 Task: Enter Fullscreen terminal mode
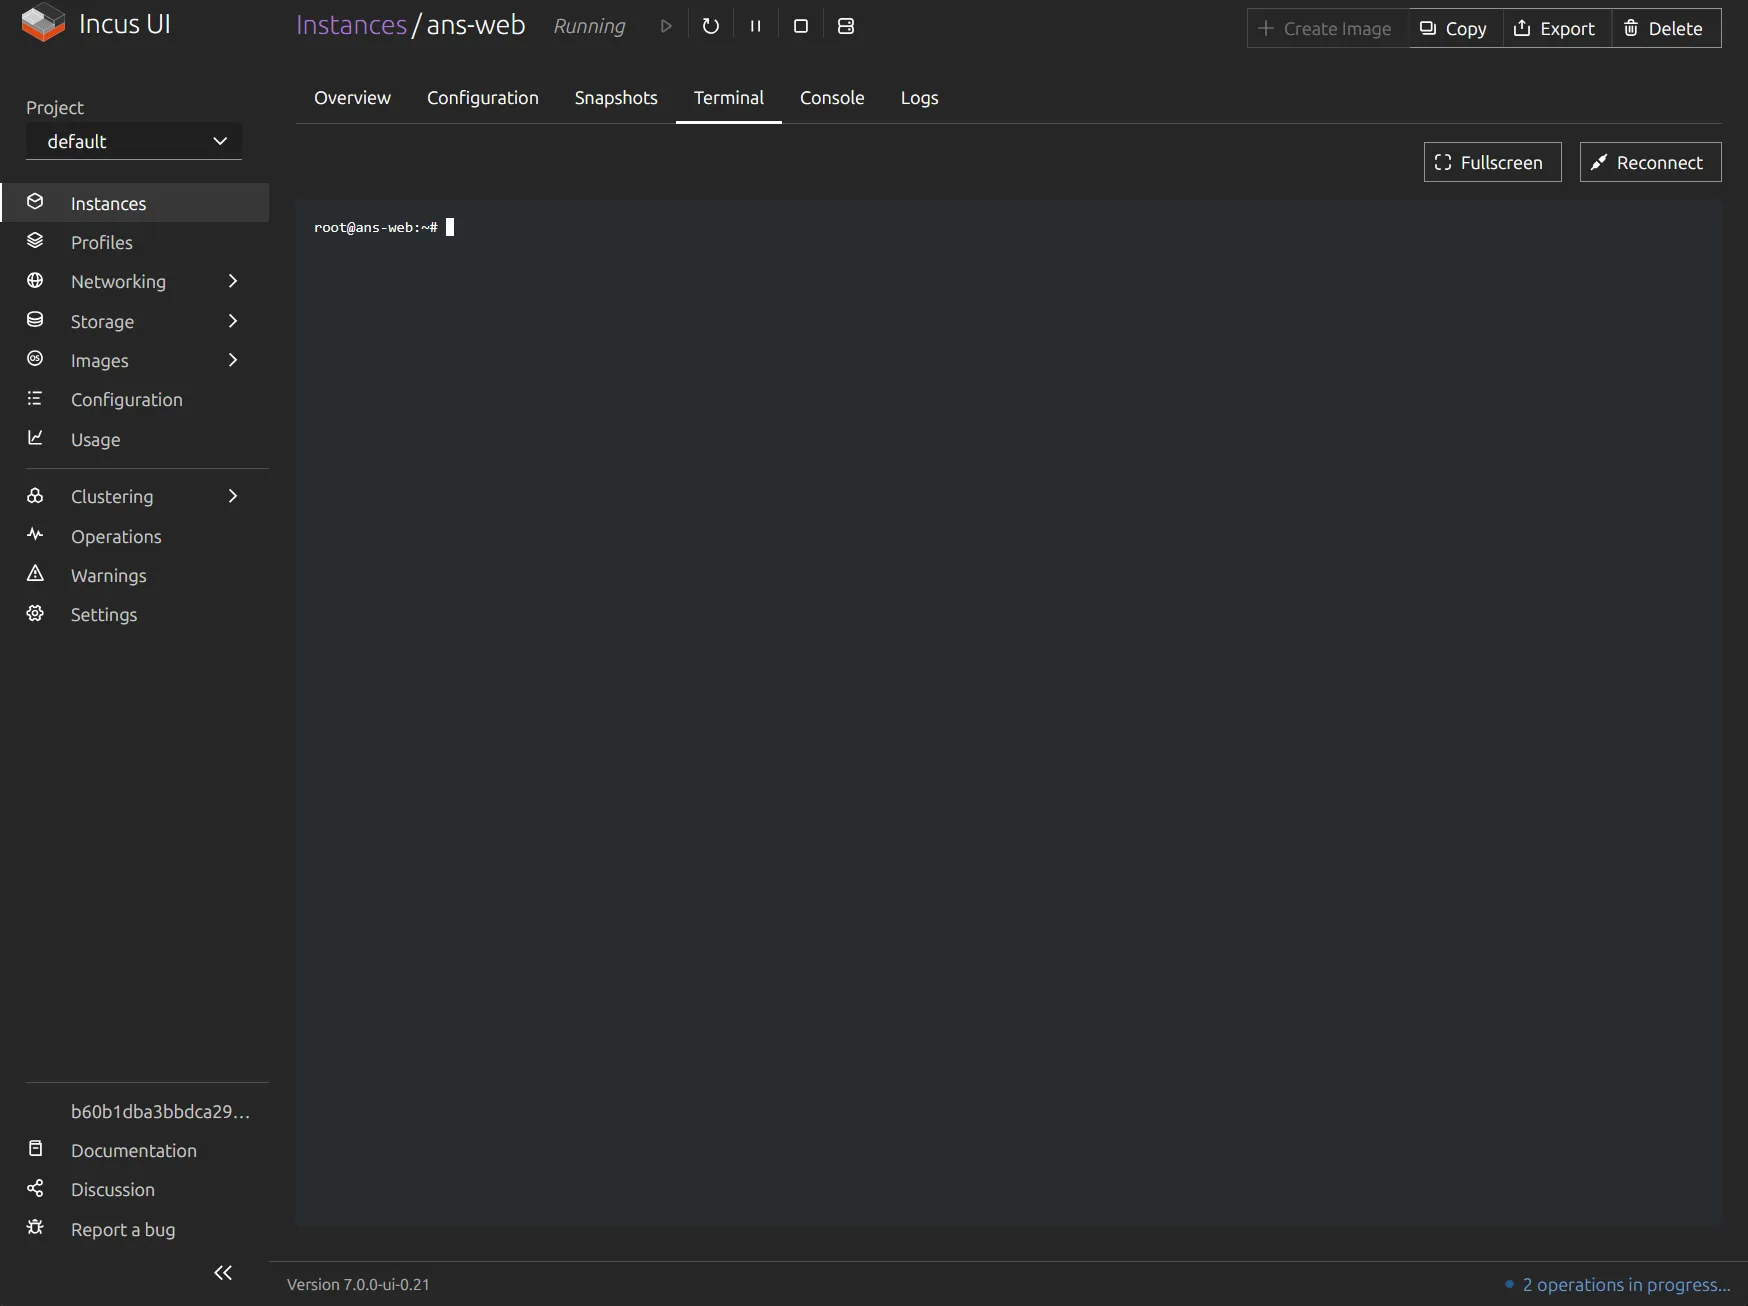1492,162
